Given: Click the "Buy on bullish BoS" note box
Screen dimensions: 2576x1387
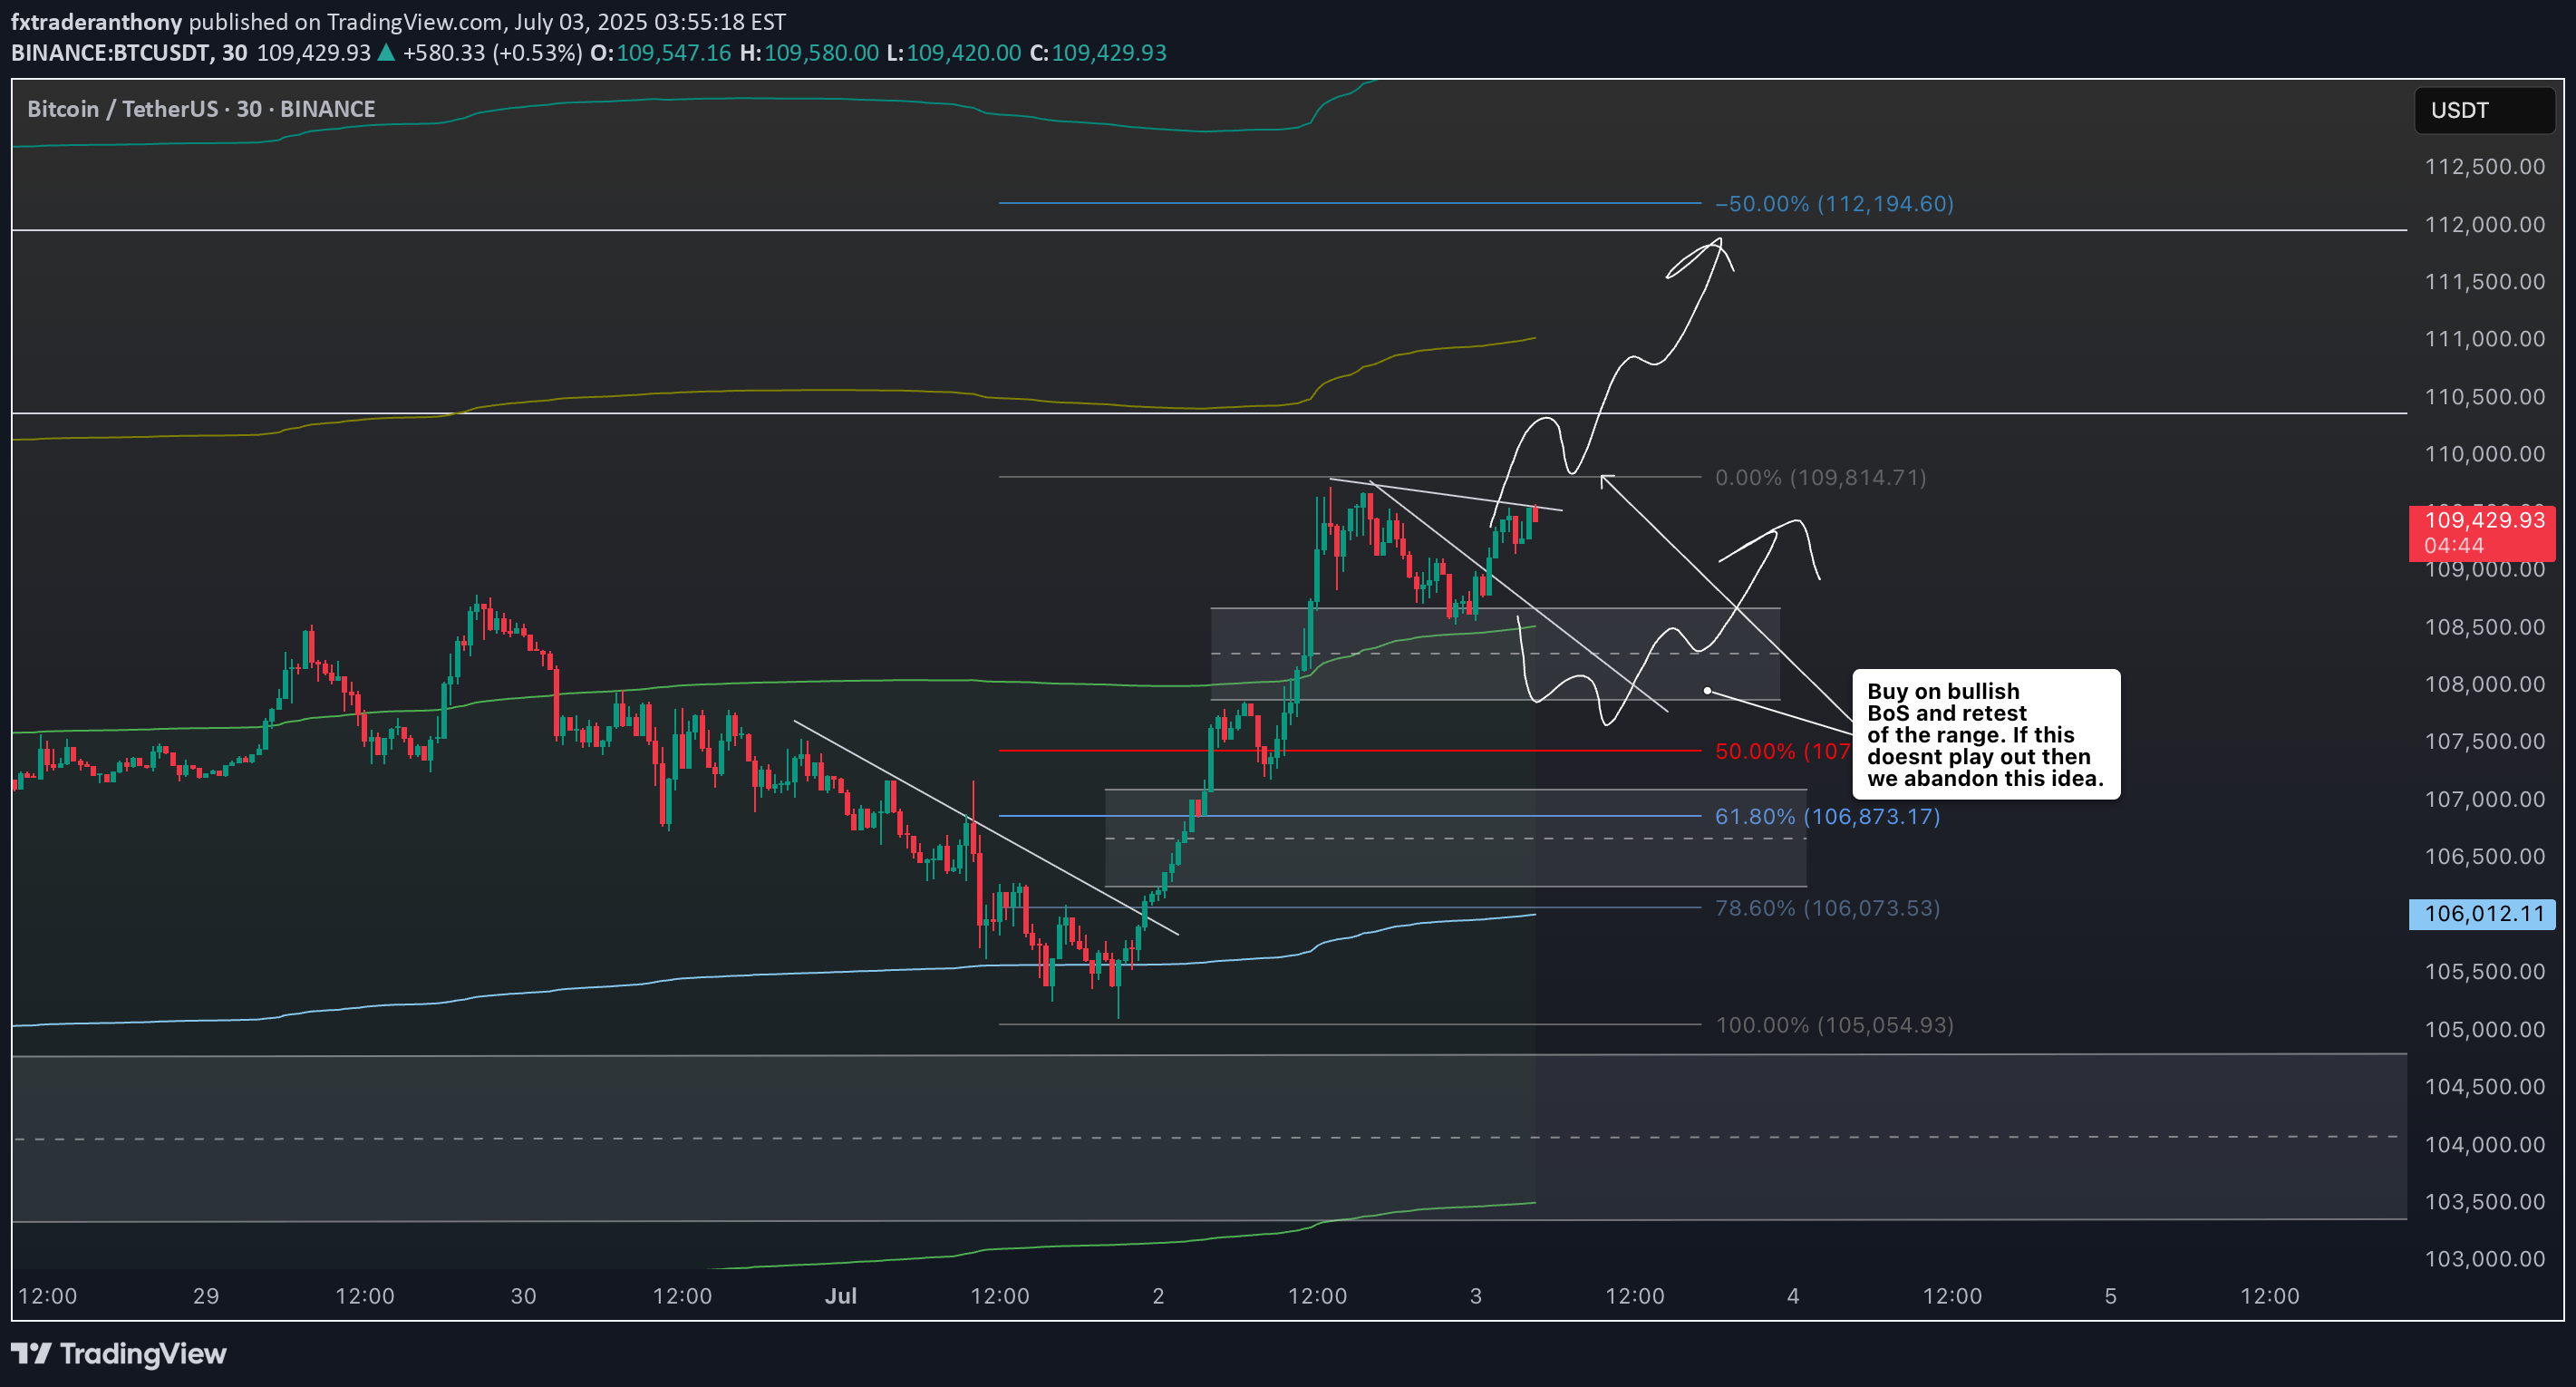Looking at the screenshot, I should (1986, 734).
